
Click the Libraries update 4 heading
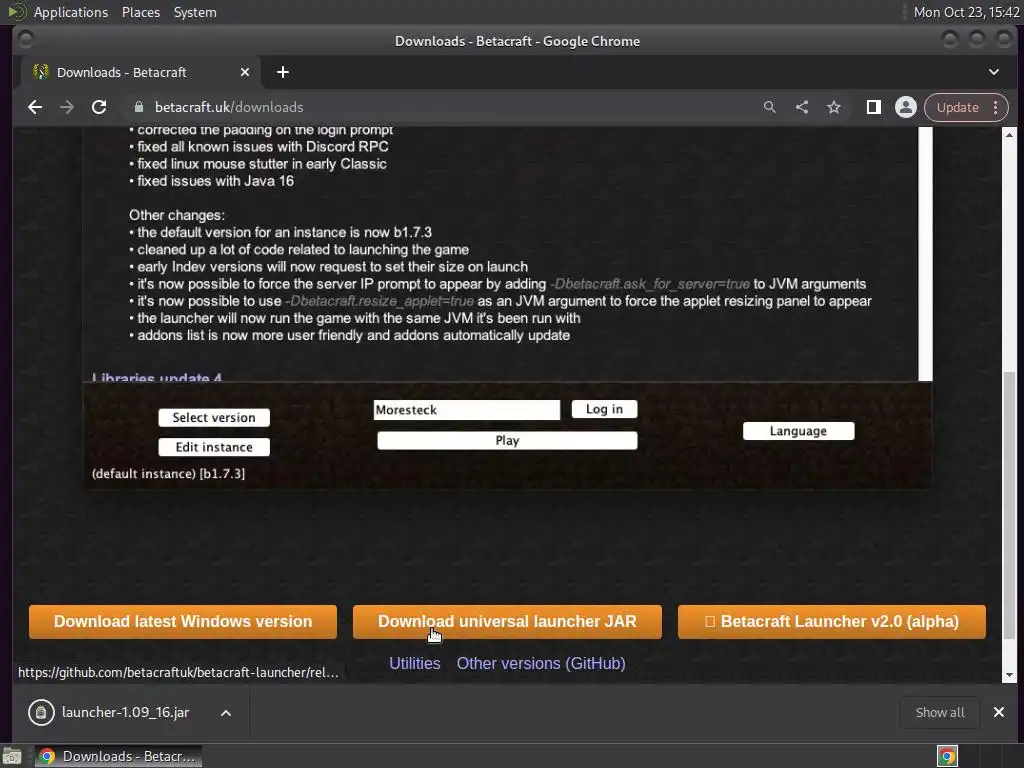(x=157, y=377)
